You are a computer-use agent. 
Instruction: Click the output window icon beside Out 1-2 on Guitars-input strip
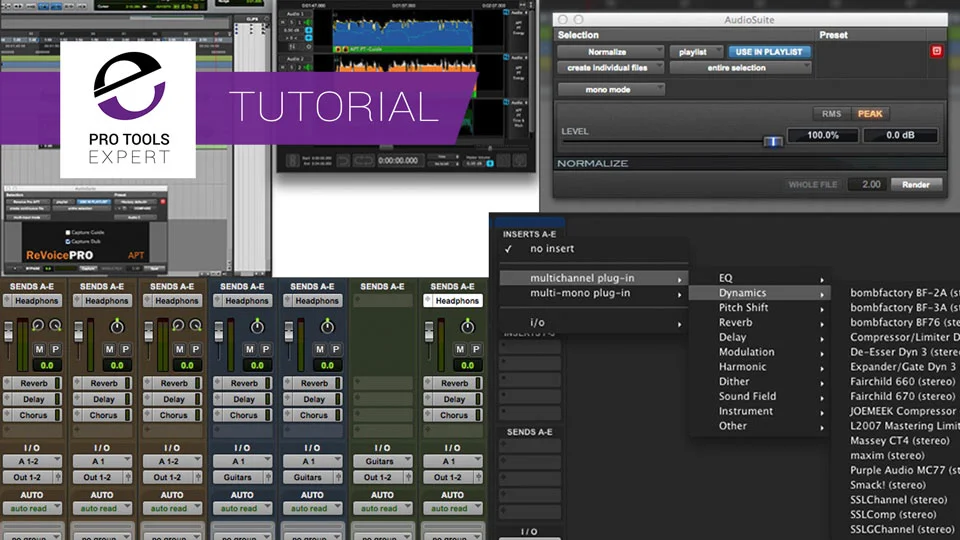(408, 477)
